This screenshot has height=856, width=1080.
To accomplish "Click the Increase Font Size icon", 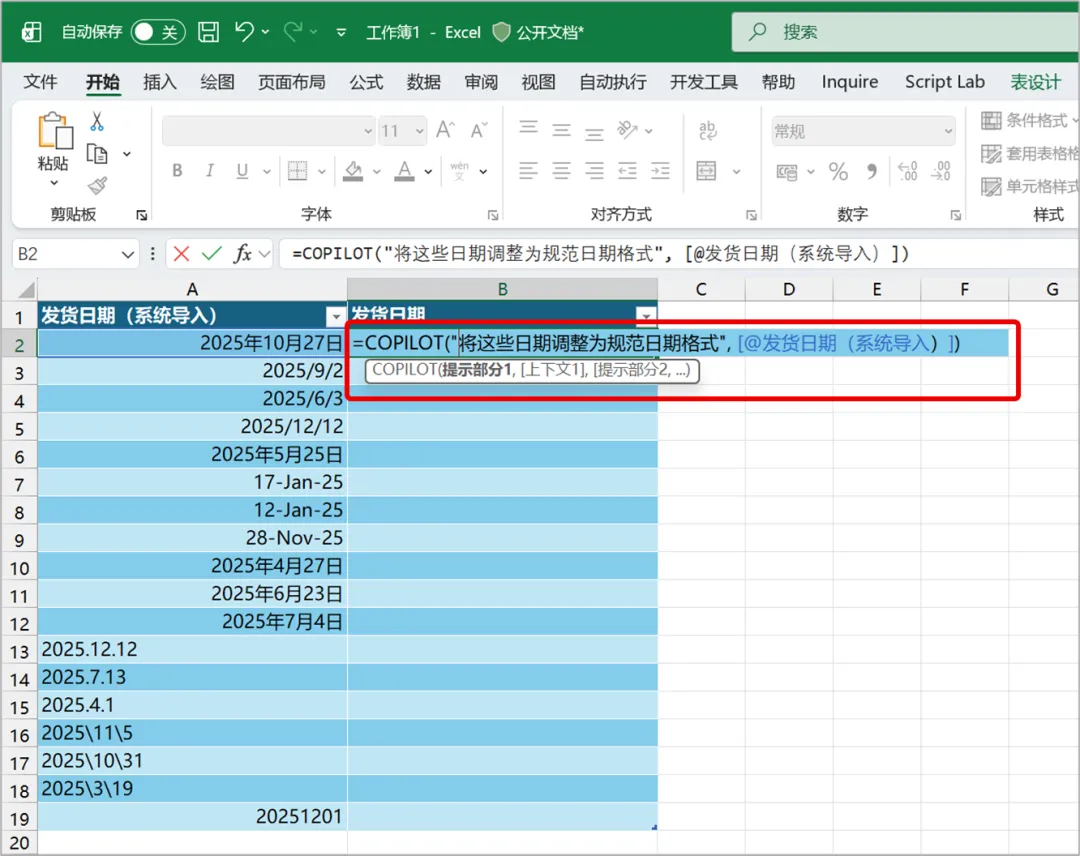I will pyautogui.click(x=445, y=130).
